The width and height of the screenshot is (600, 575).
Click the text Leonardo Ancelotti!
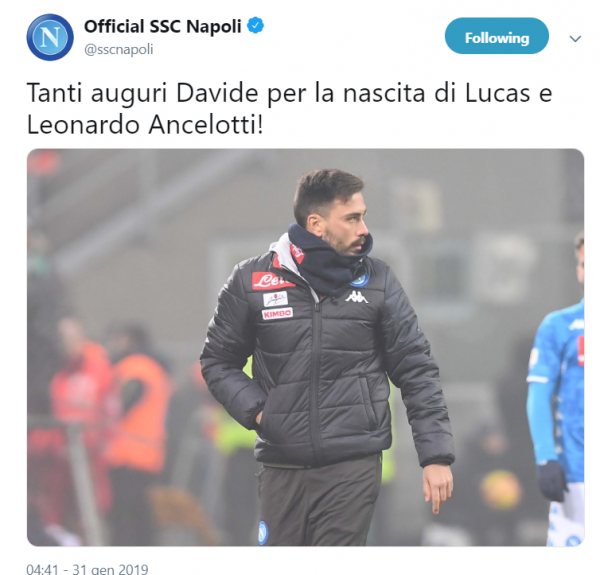point(145,125)
